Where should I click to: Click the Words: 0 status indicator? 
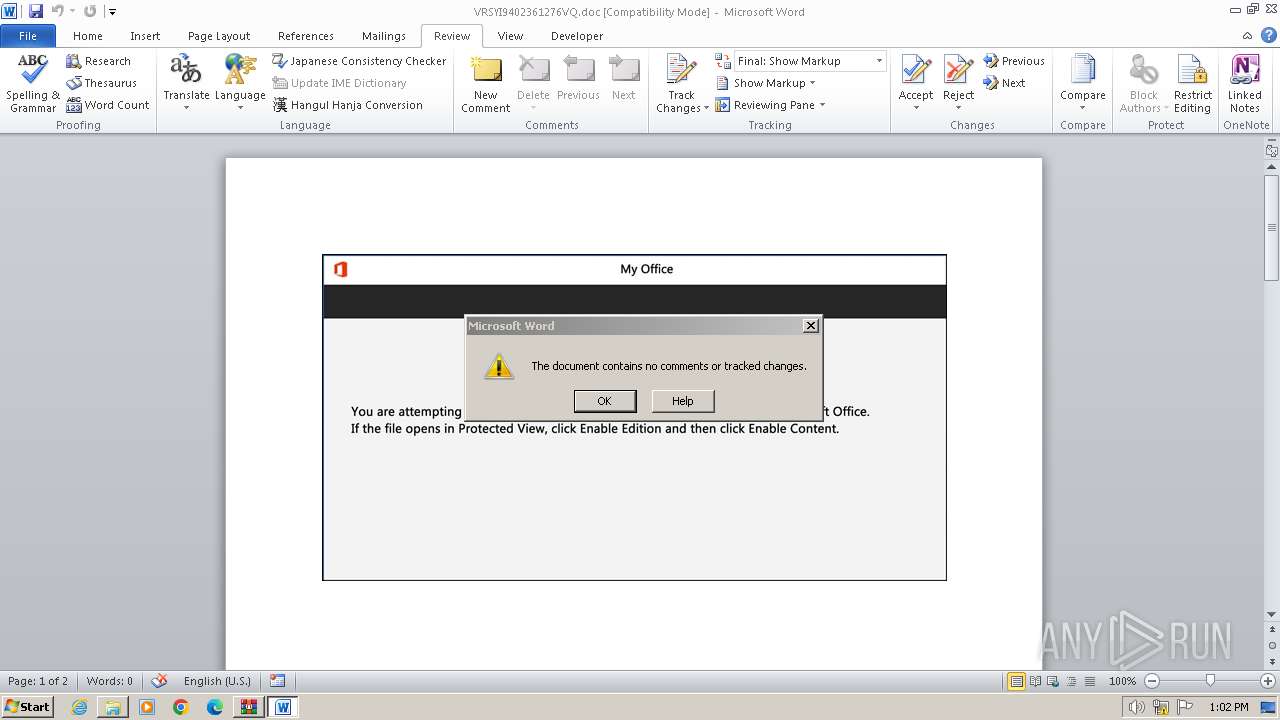(x=109, y=681)
